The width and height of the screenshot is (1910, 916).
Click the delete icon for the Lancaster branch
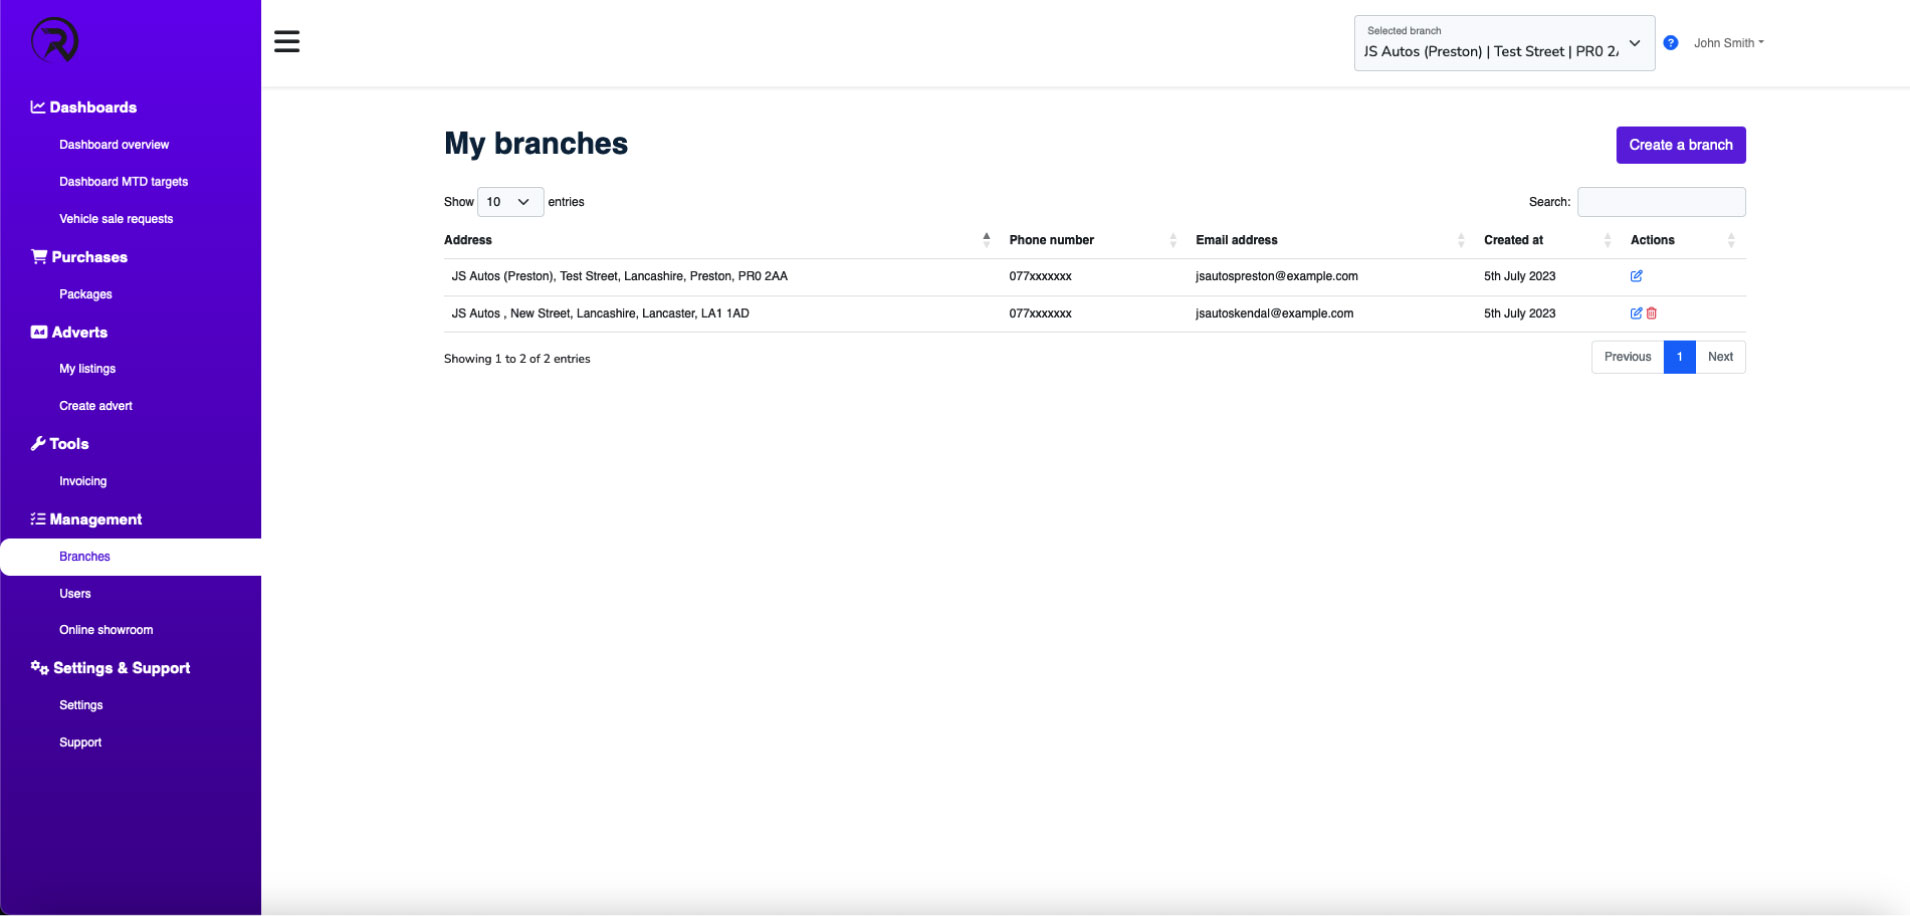pos(1650,313)
